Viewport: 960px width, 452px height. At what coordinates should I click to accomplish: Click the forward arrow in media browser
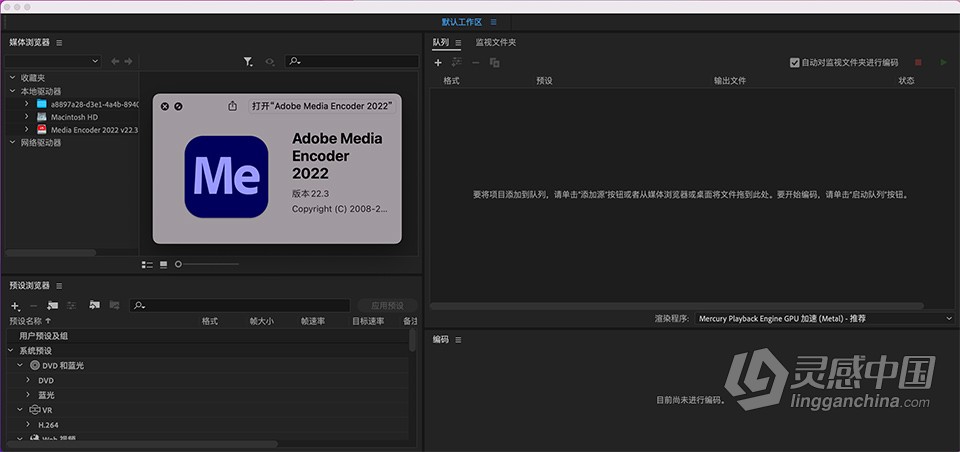pyautogui.click(x=129, y=61)
